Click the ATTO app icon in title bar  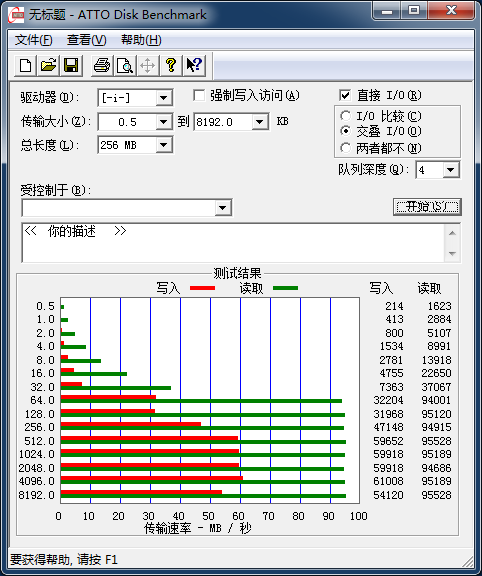(x=16, y=15)
